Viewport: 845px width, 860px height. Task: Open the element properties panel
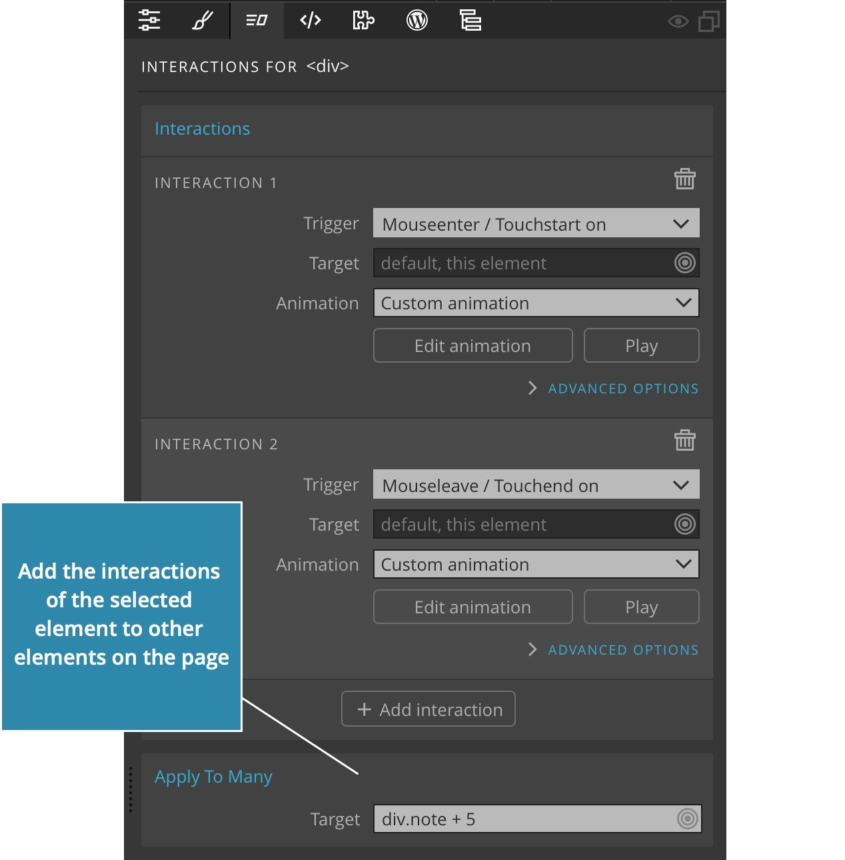click(149, 20)
